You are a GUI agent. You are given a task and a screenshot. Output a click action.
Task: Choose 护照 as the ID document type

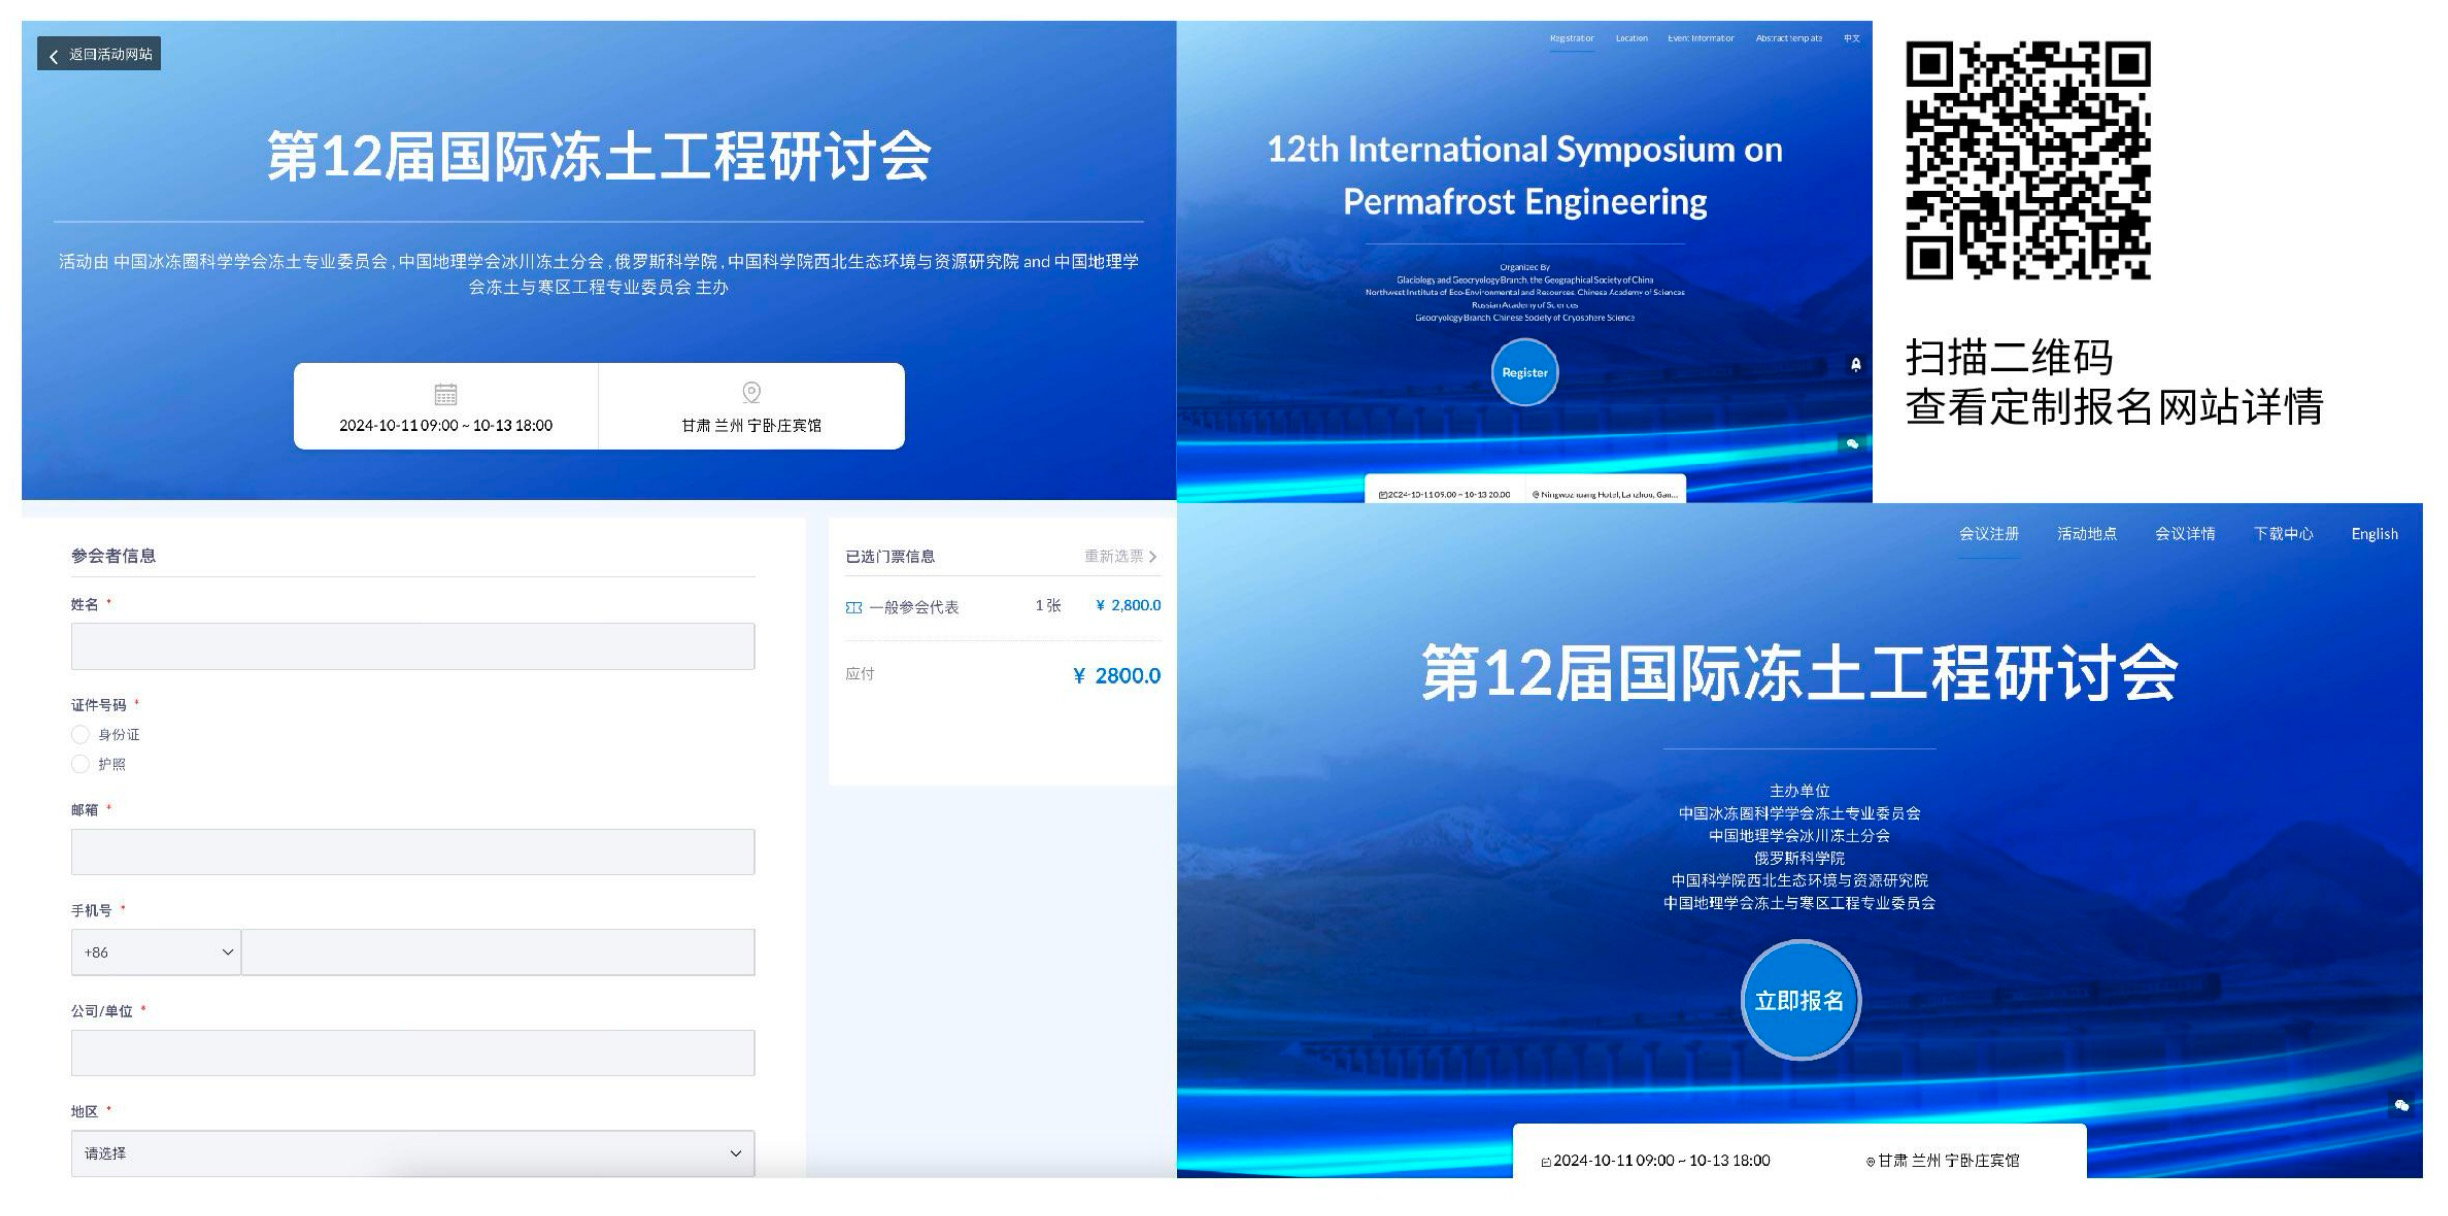coord(79,763)
